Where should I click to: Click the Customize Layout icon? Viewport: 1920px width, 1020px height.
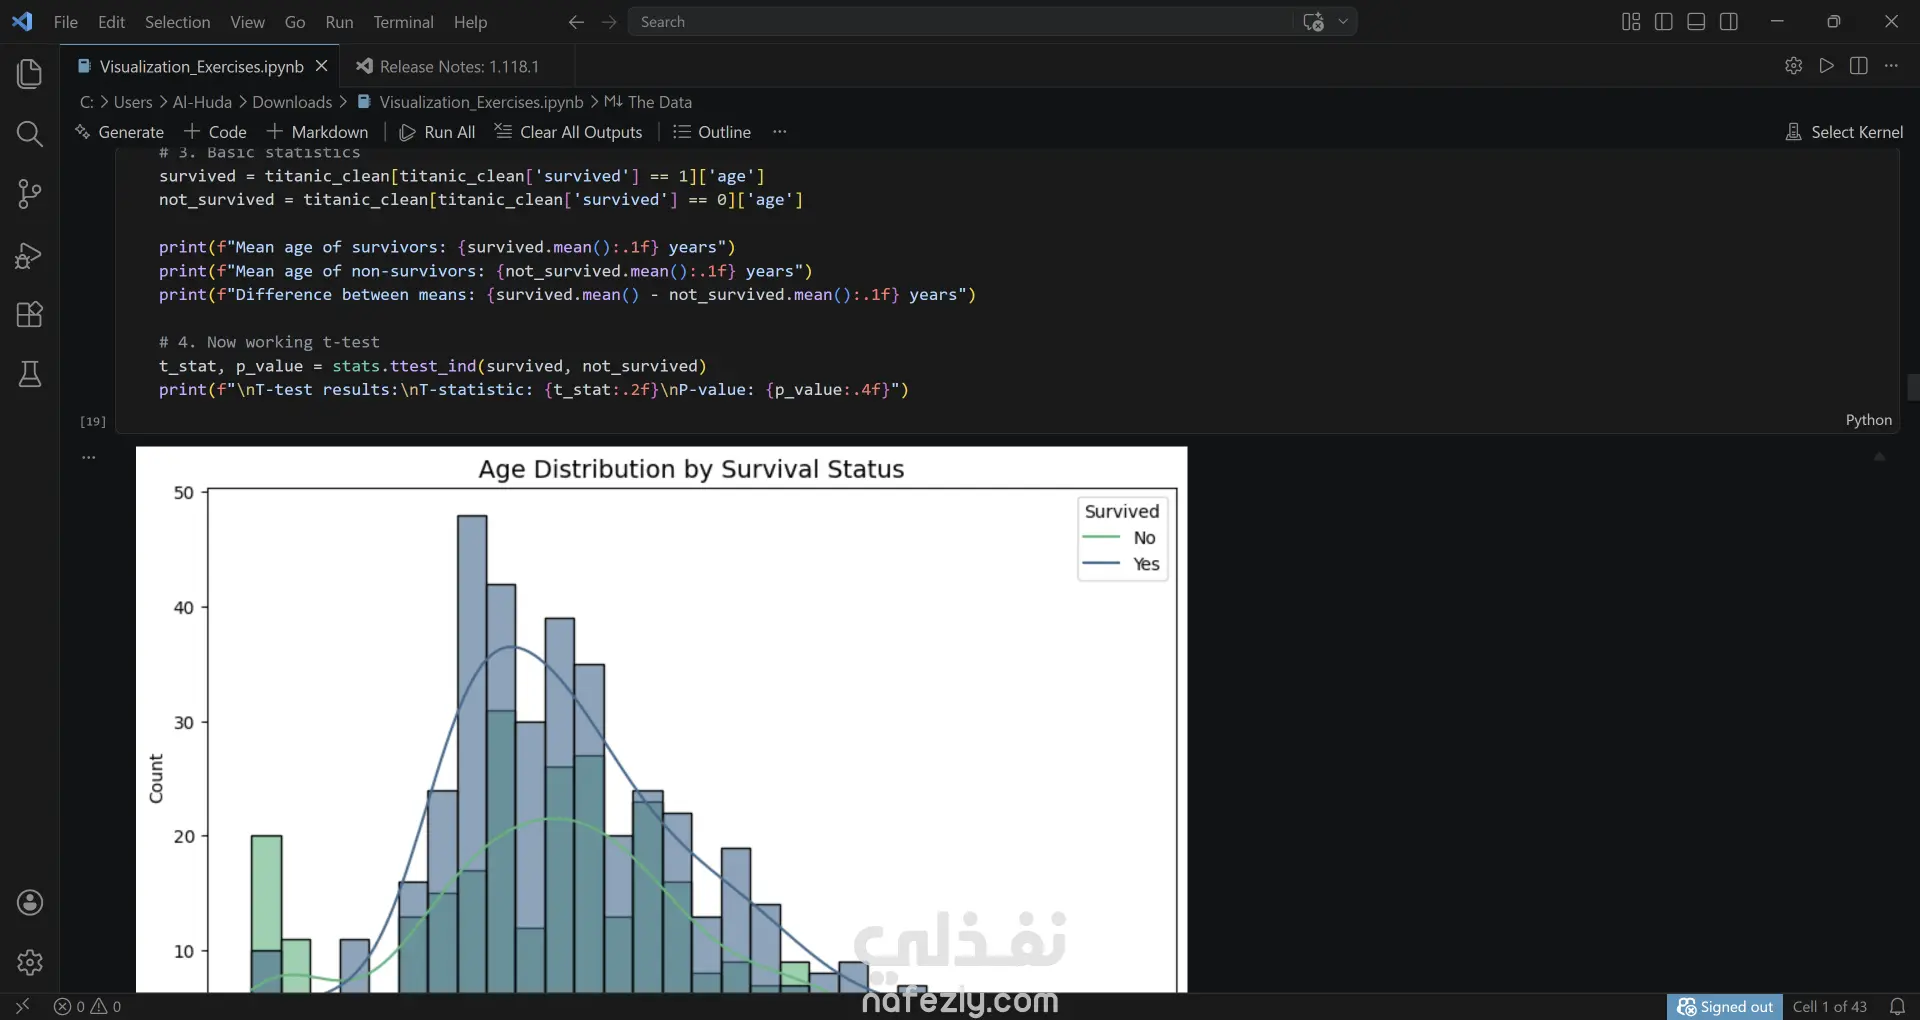coord(1631,22)
